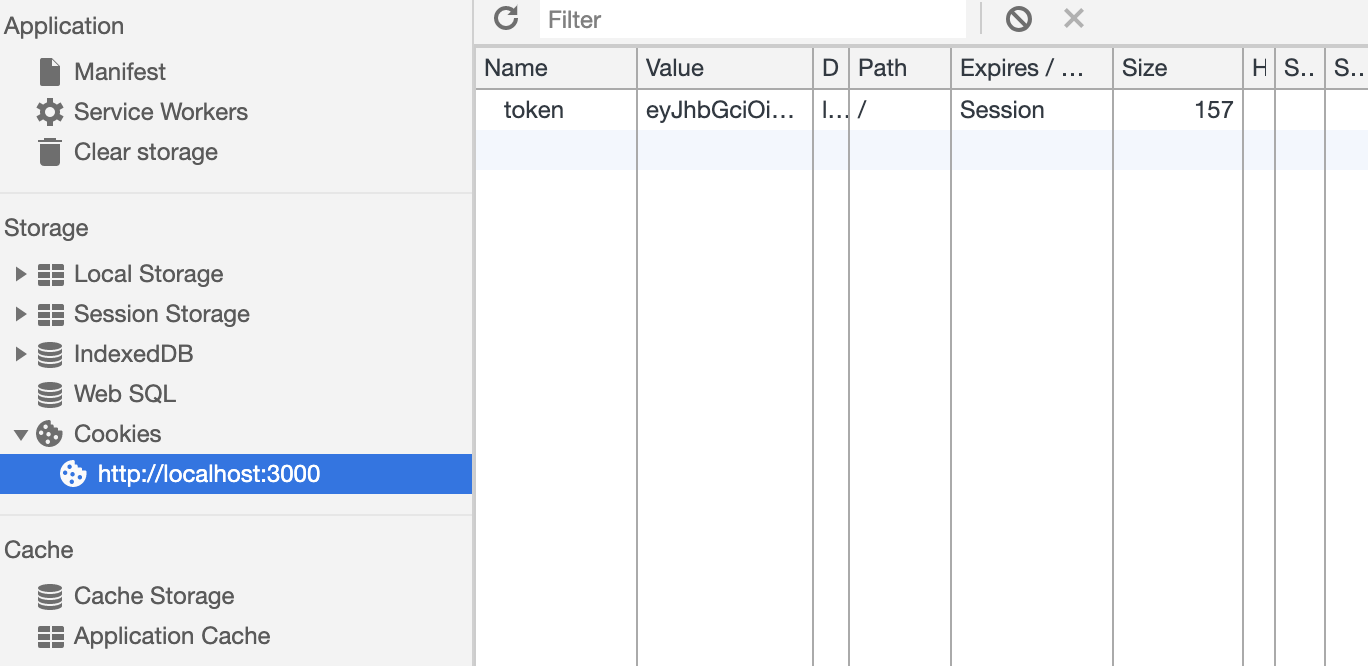The width and height of the screenshot is (1368, 666).
Task: Expand the Local Storage tree arrow
Action: pyautogui.click(x=21, y=274)
